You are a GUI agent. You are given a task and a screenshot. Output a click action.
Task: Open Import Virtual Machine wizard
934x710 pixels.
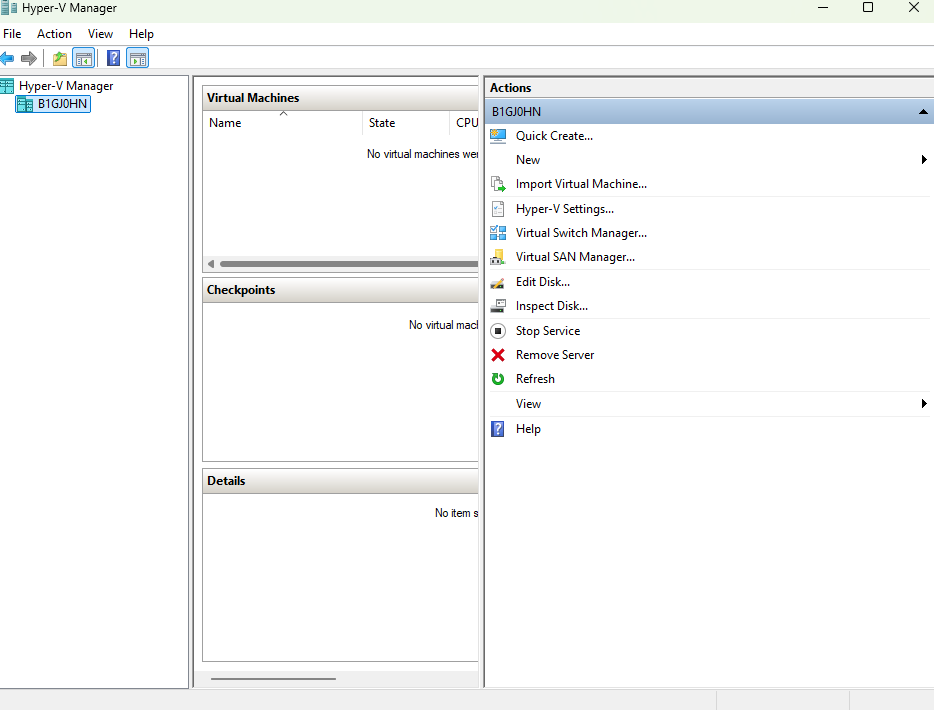[581, 184]
